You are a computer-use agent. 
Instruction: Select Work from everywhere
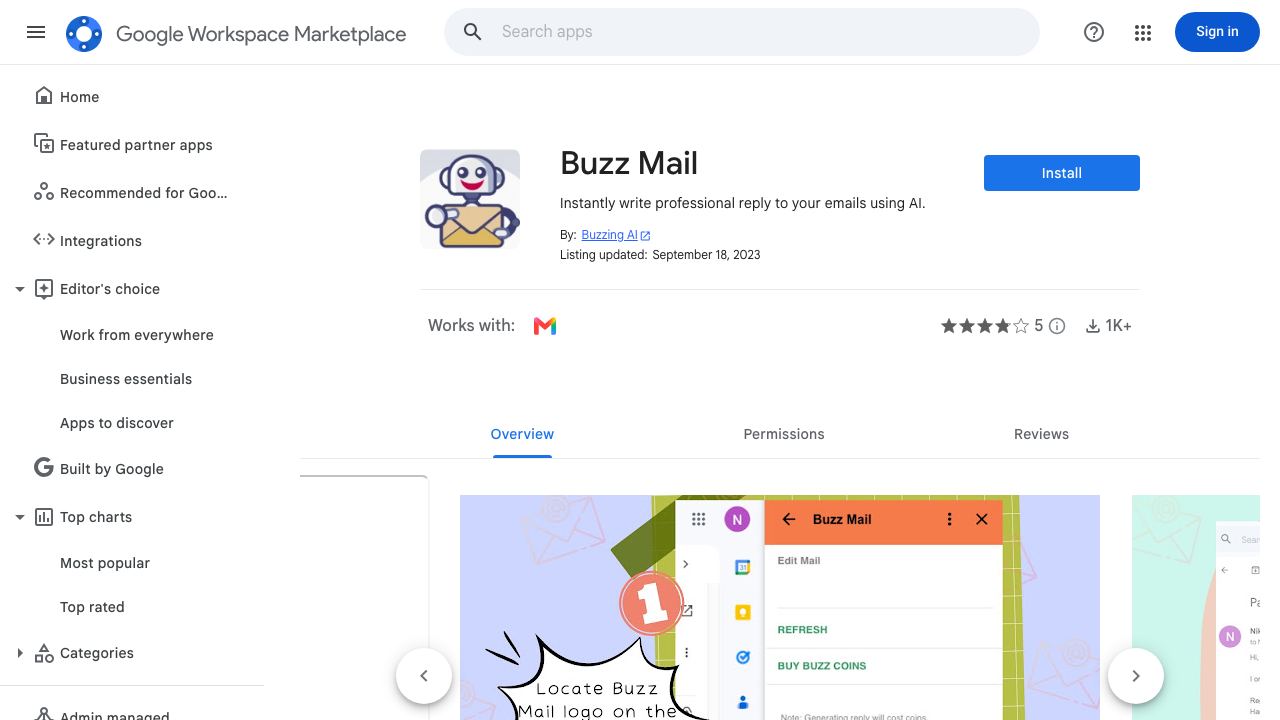pyautogui.click(x=137, y=335)
